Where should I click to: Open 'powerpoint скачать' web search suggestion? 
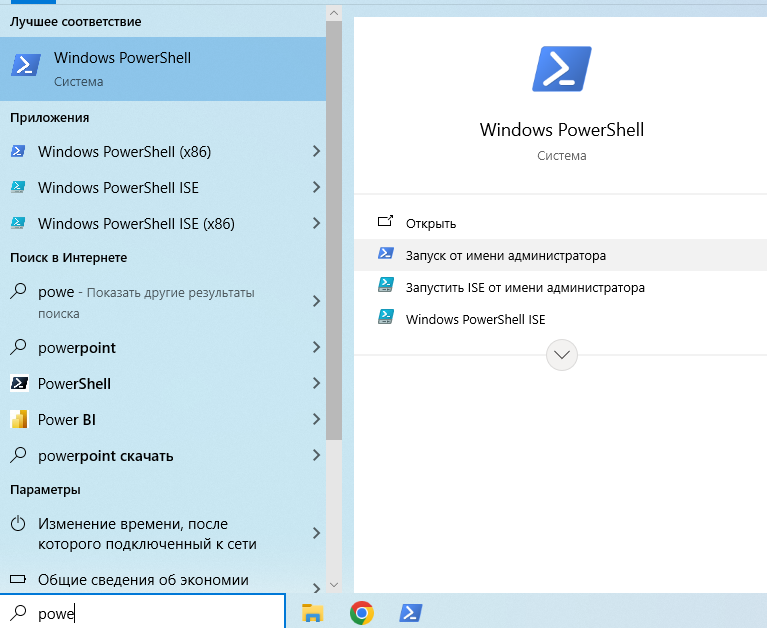click(x=105, y=456)
